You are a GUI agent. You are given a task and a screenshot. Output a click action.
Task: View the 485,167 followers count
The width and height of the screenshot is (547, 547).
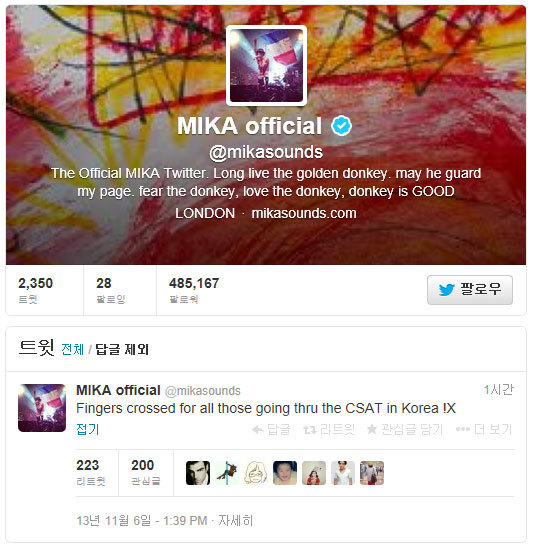click(194, 290)
